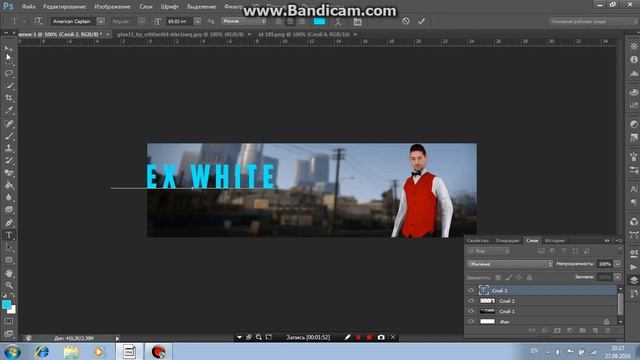Switch to the История panel tab
Viewport: 640px width, 360px height.
tap(555, 240)
